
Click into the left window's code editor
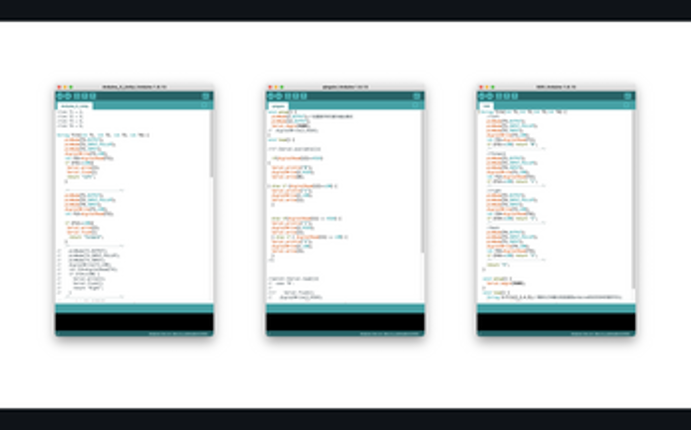click(x=132, y=206)
